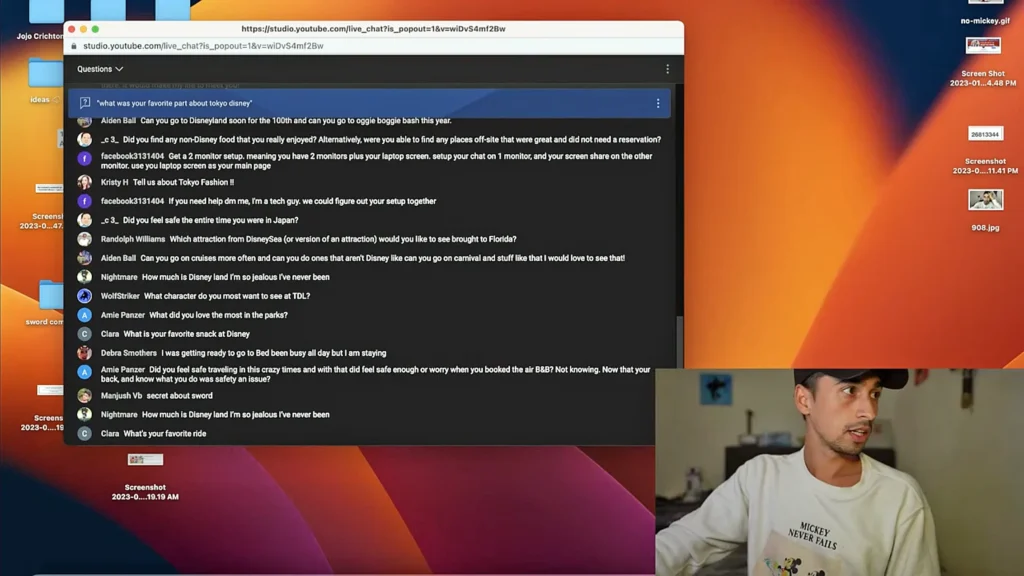The width and height of the screenshot is (1024, 576).
Task: Click the lock icon in address bar
Action: point(74,46)
